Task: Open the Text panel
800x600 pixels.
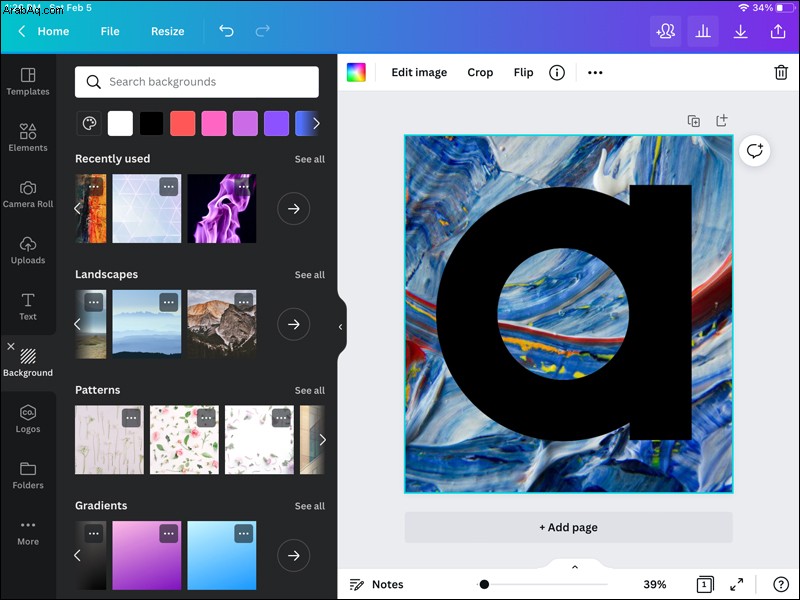Action: tap(28, 306)
